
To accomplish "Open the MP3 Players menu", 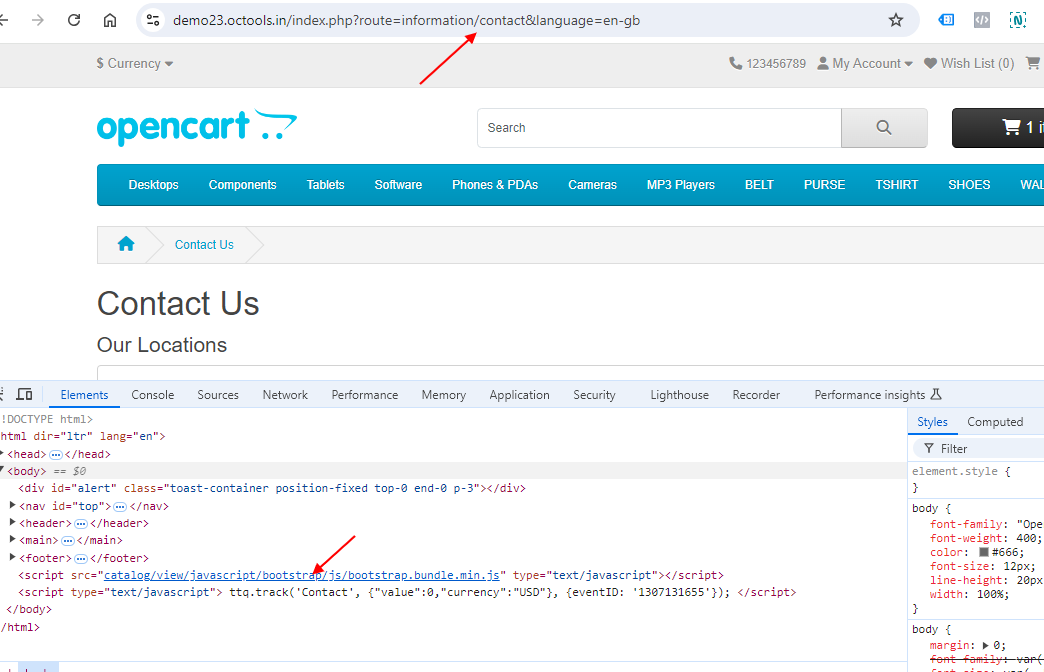I will click(680, 185).
